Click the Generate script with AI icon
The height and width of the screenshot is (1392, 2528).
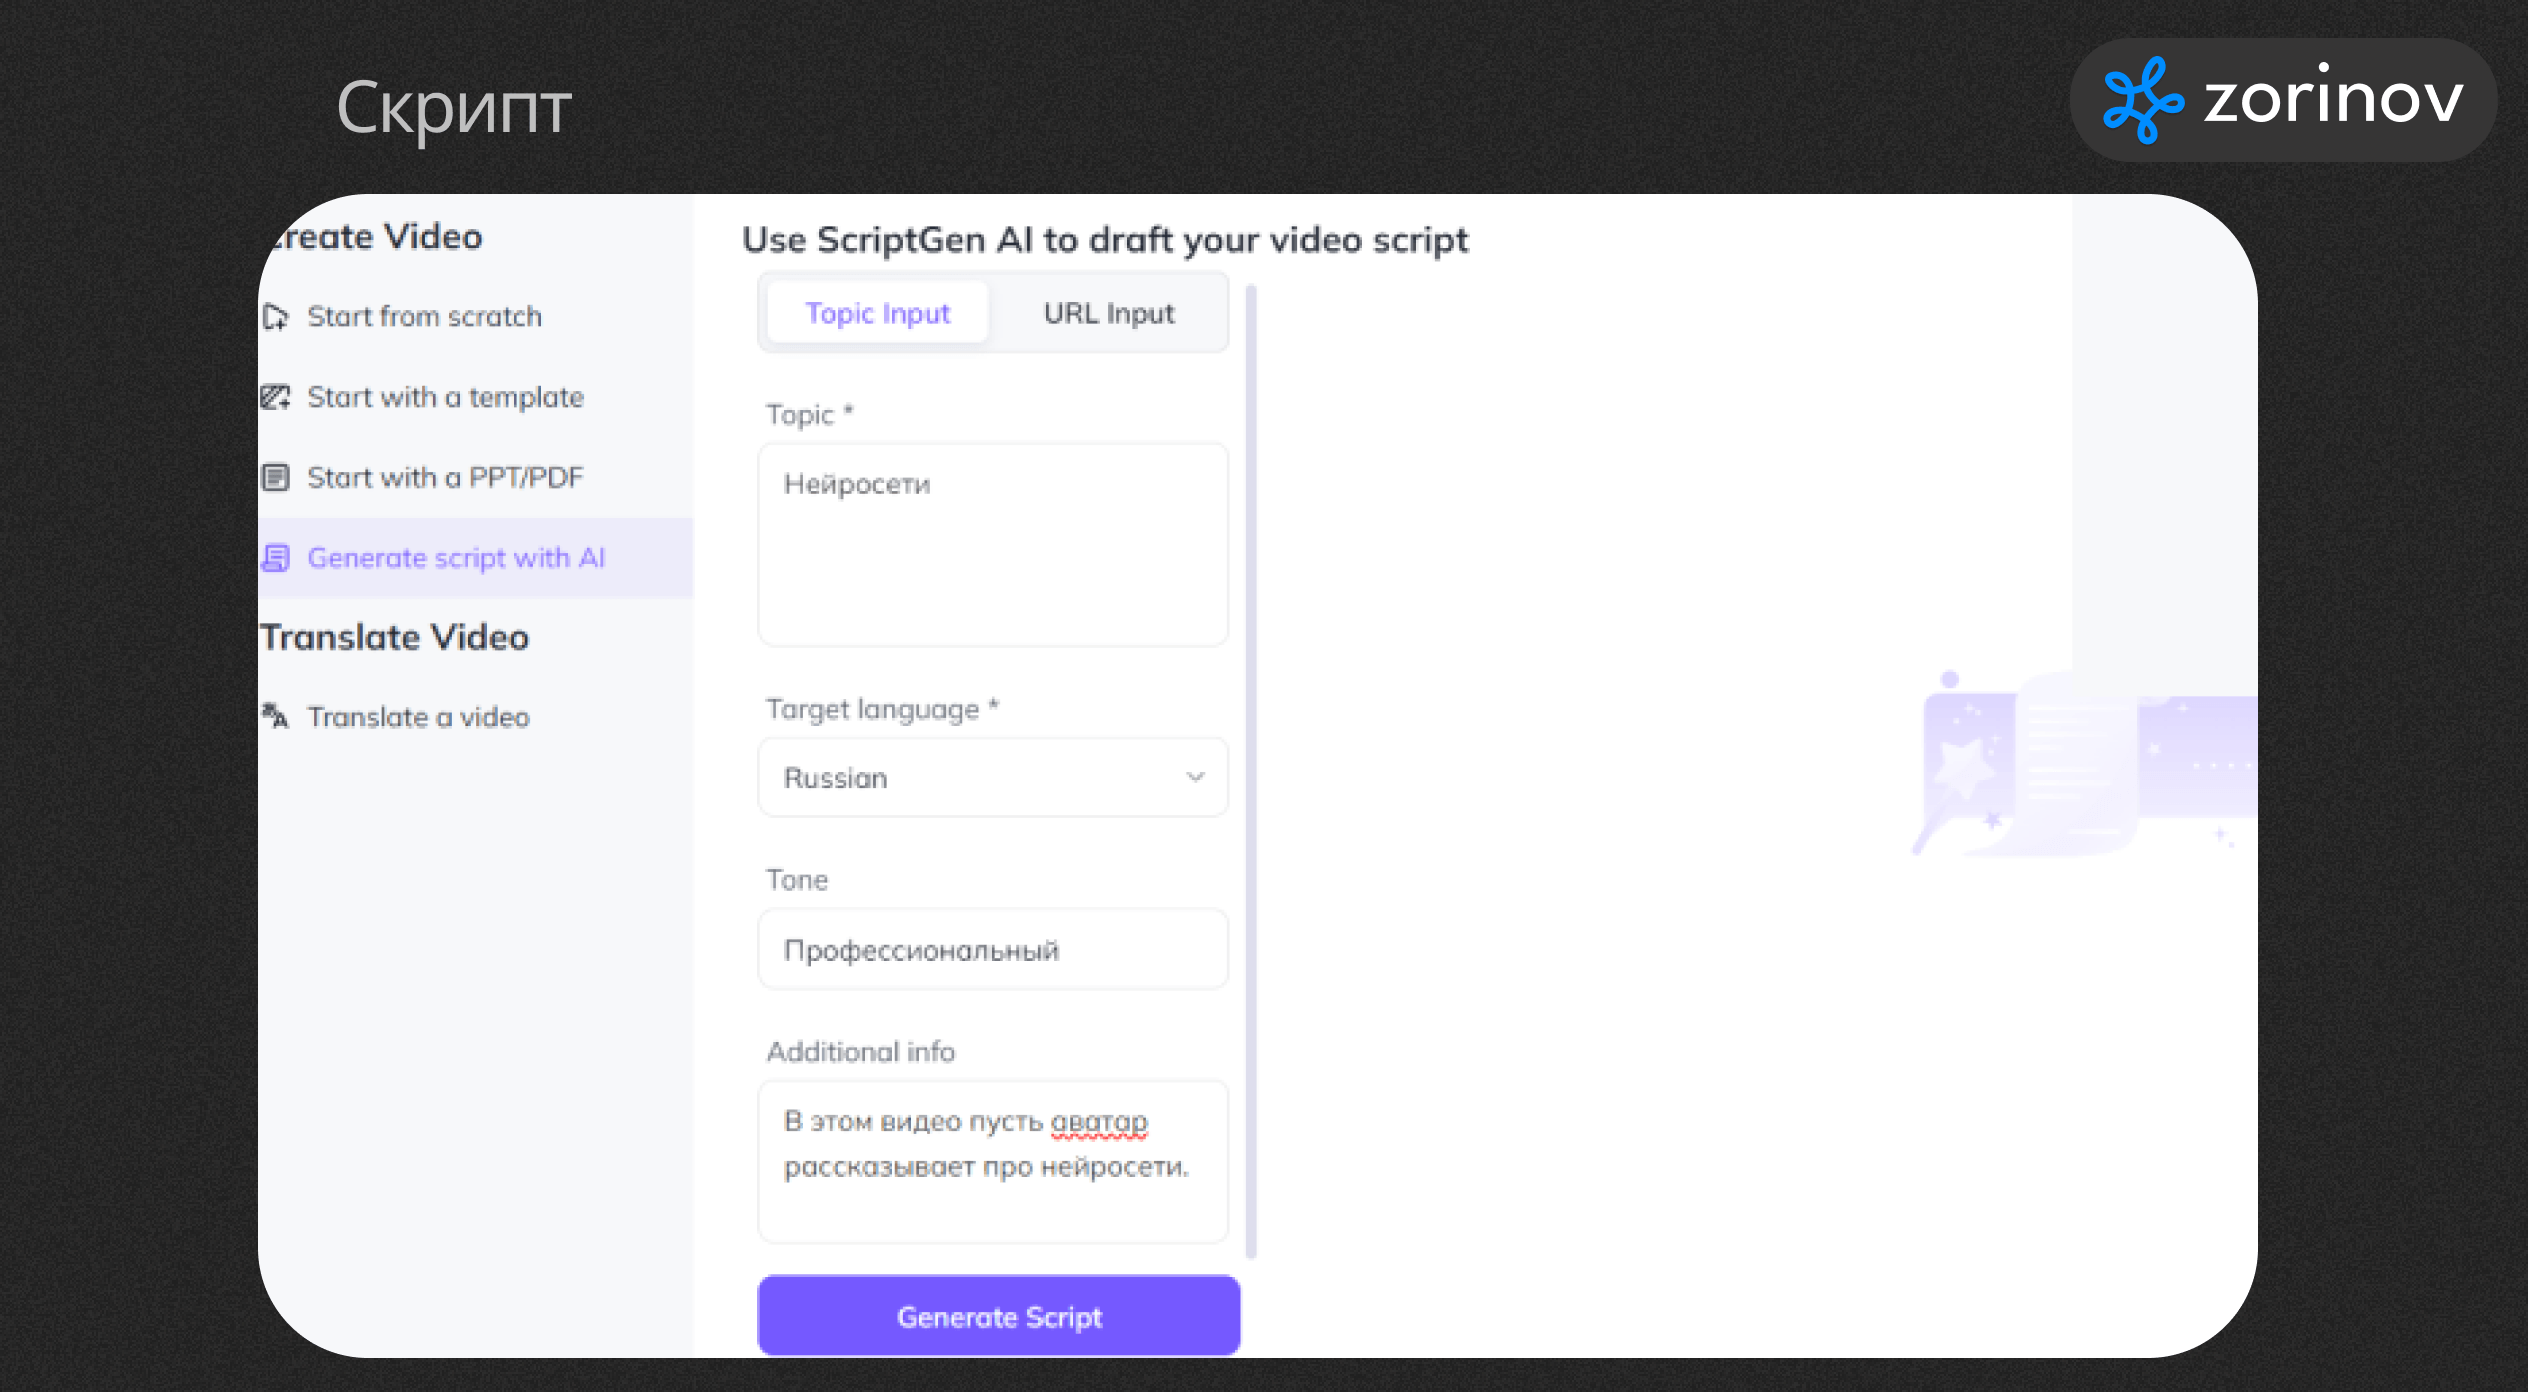click(276, 558)
